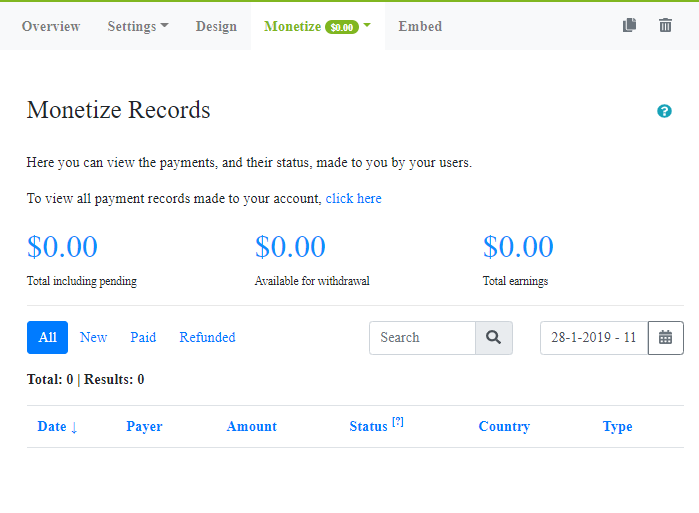The image size is (699, 513).
Task: Click the date range input field
Action: point(594,338)
